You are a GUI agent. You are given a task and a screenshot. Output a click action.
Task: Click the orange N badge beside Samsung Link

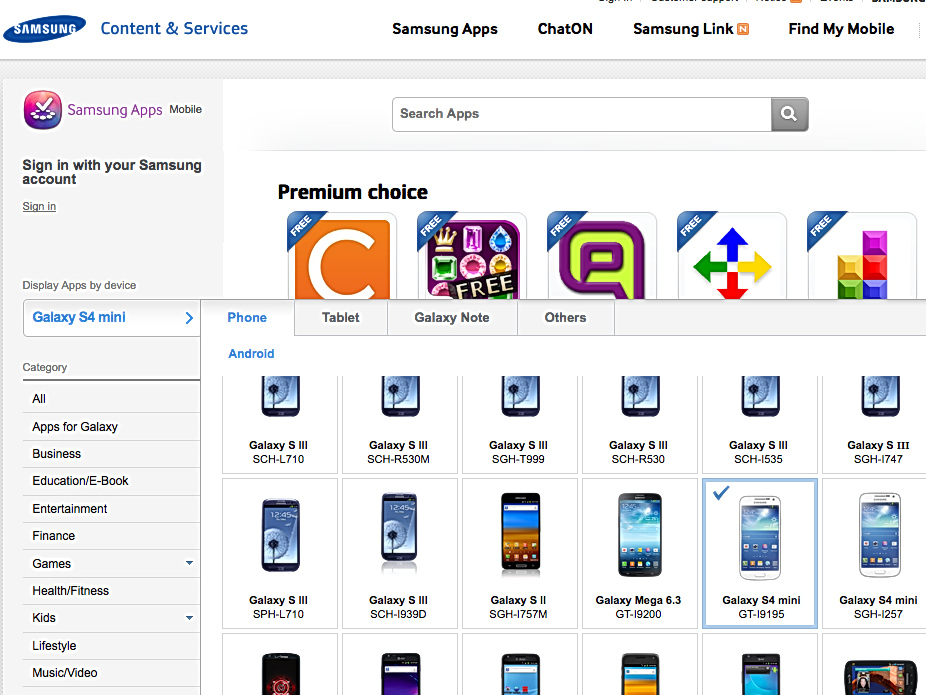click(743, 29)
